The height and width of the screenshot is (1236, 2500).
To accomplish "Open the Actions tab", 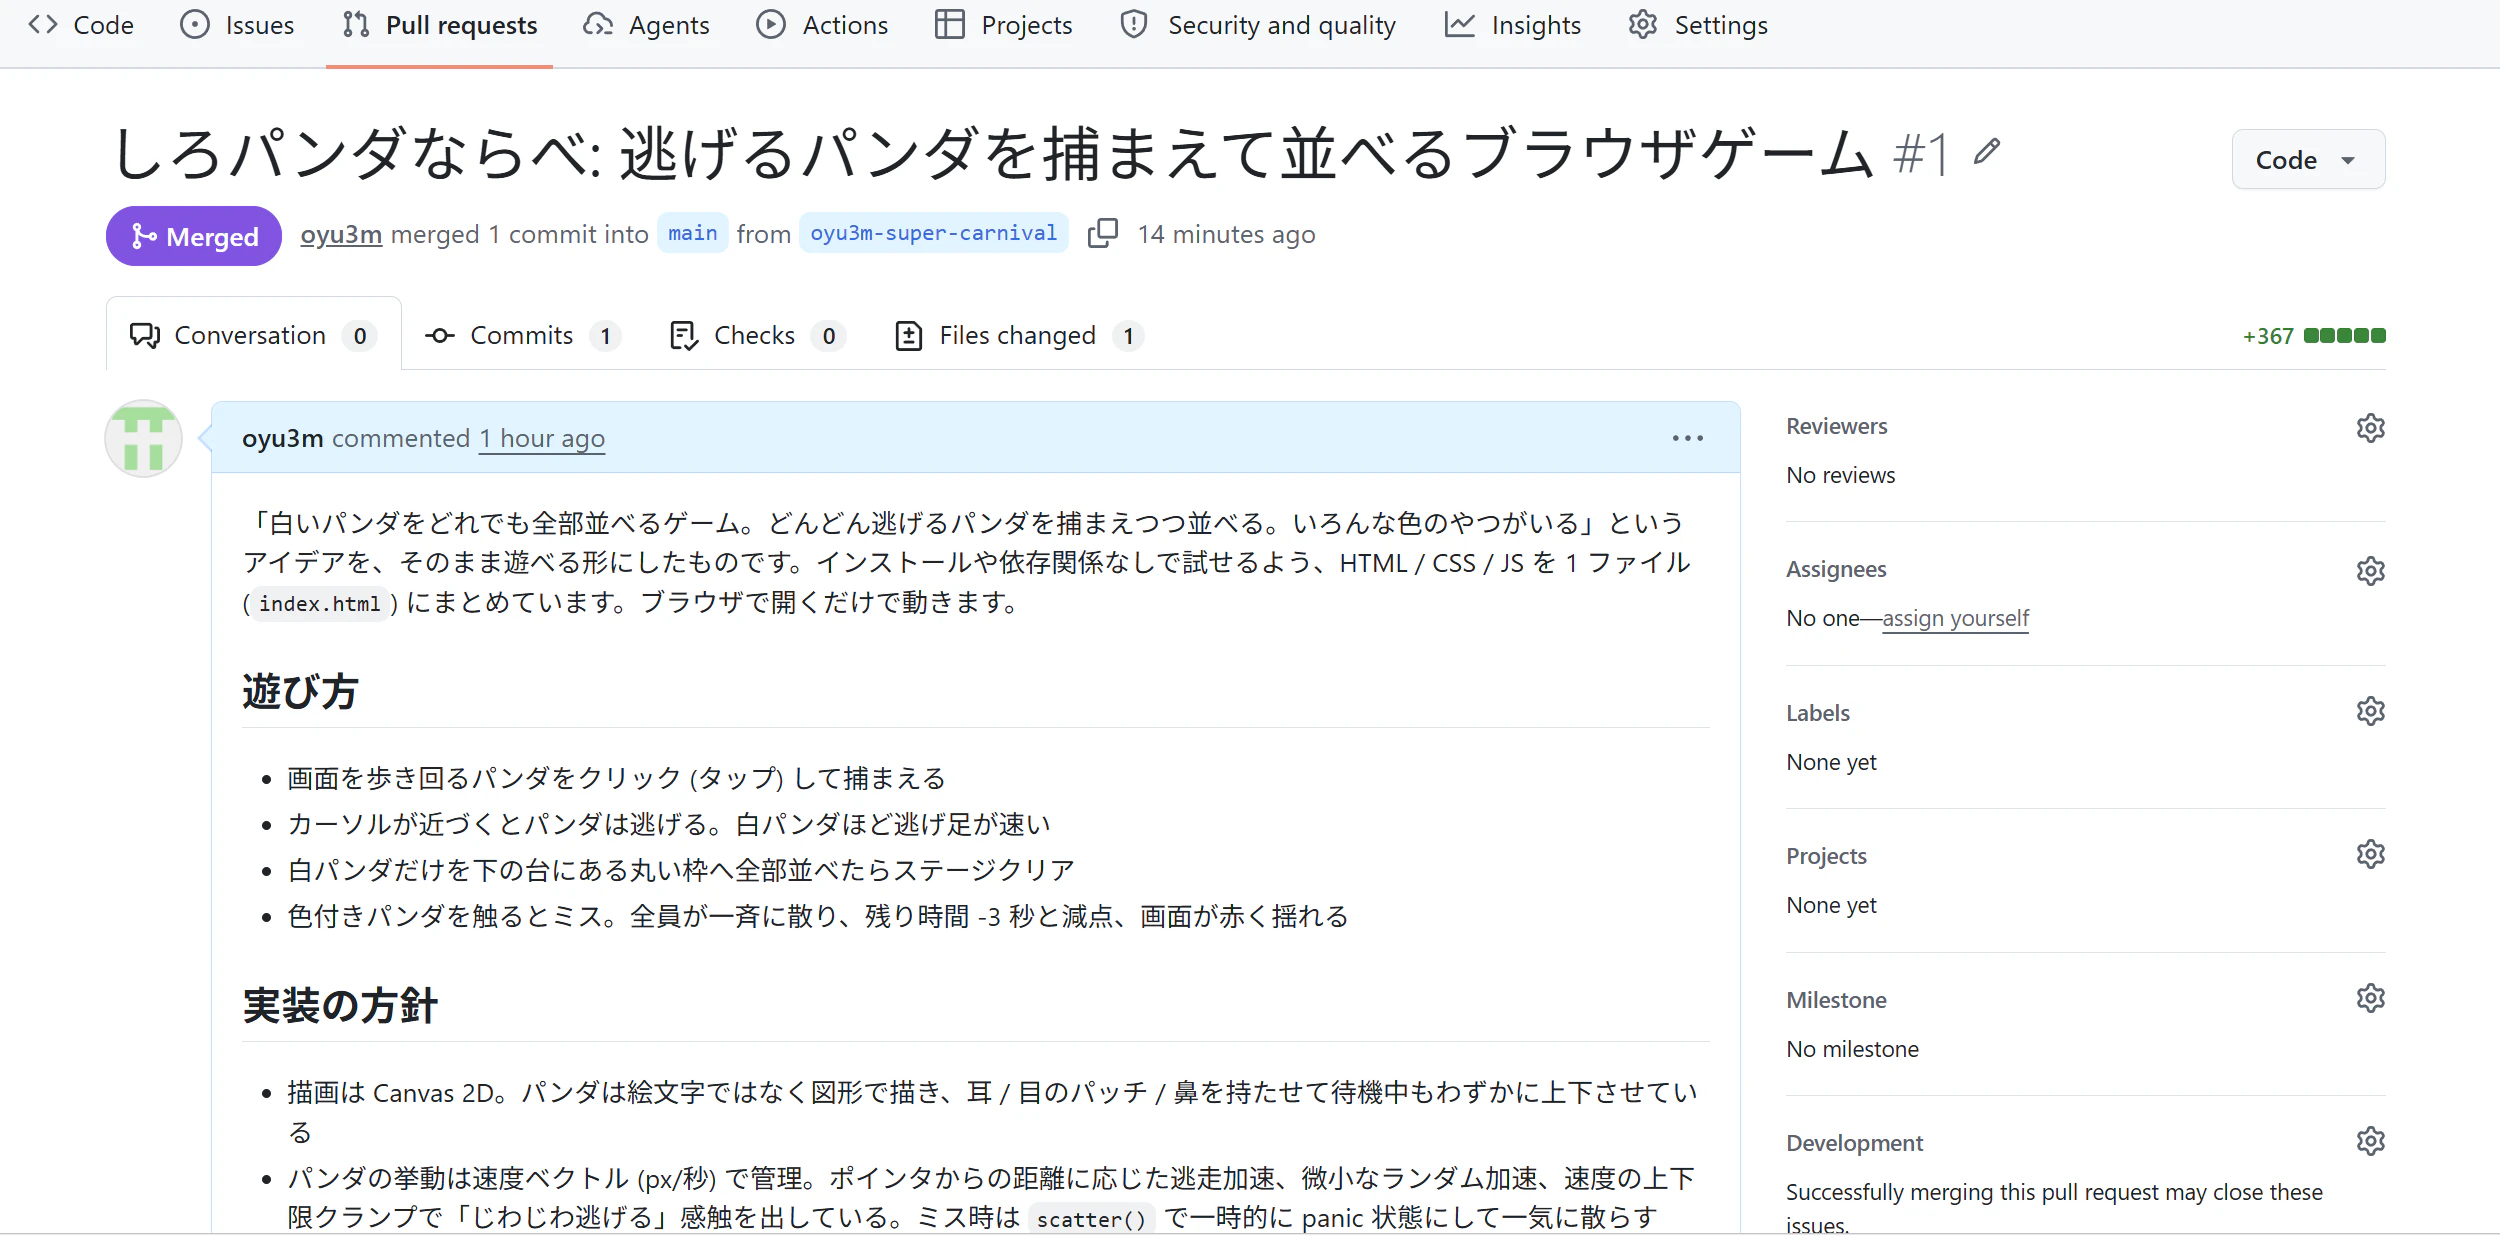I will (822, 25).
